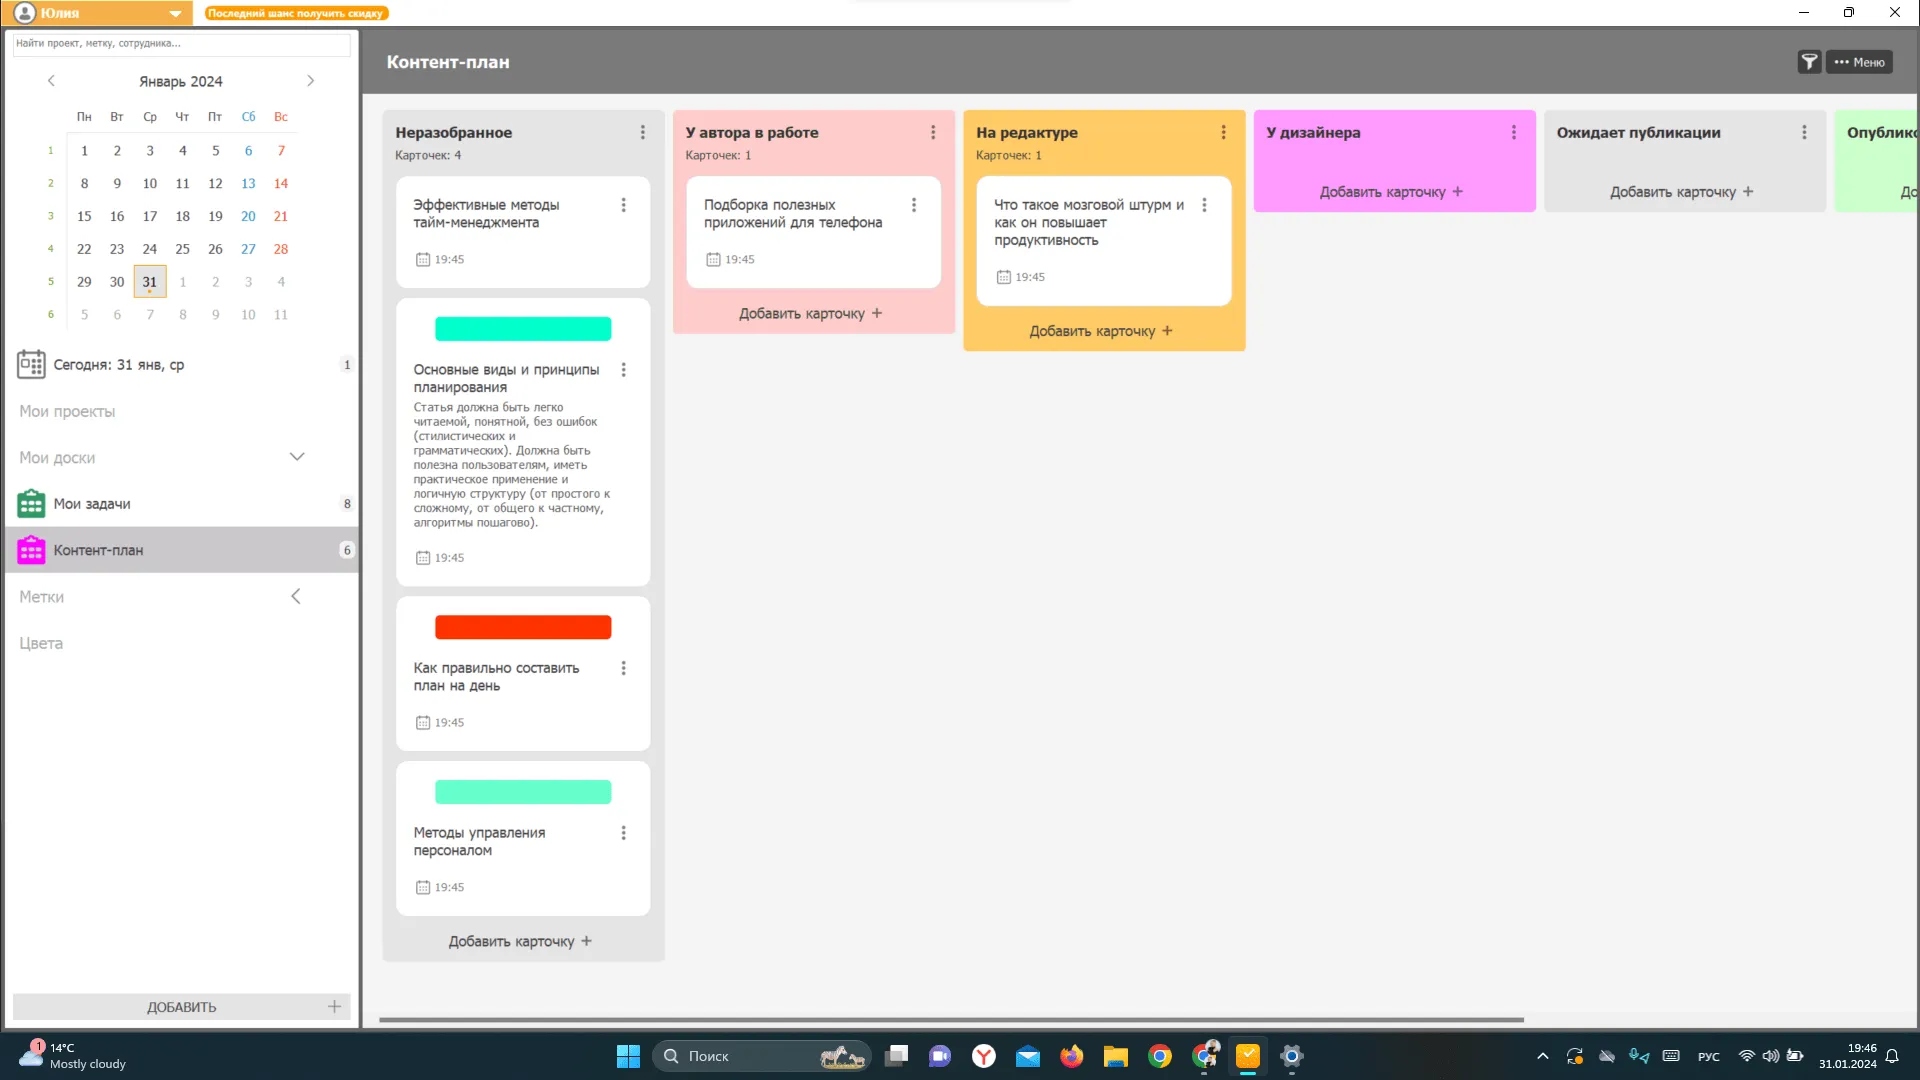Image resolution: width=1920 pixels, height=1080 pixels.
Task: Open Google Chrome from the taskbar
Action: point(1160,1056)
